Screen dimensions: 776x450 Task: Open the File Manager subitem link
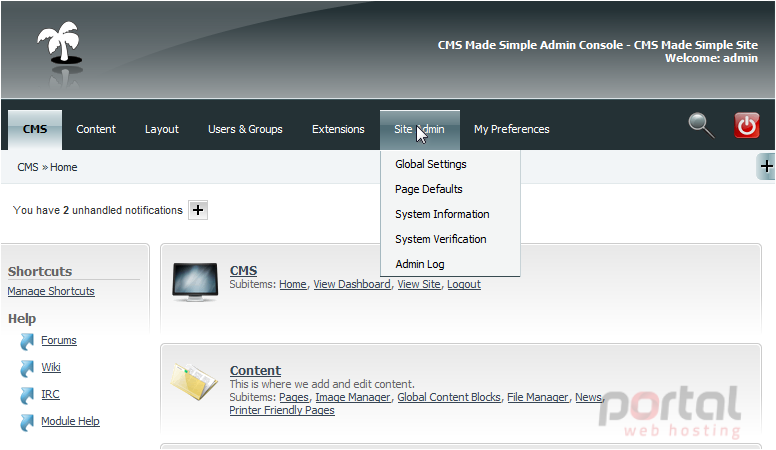538,397
